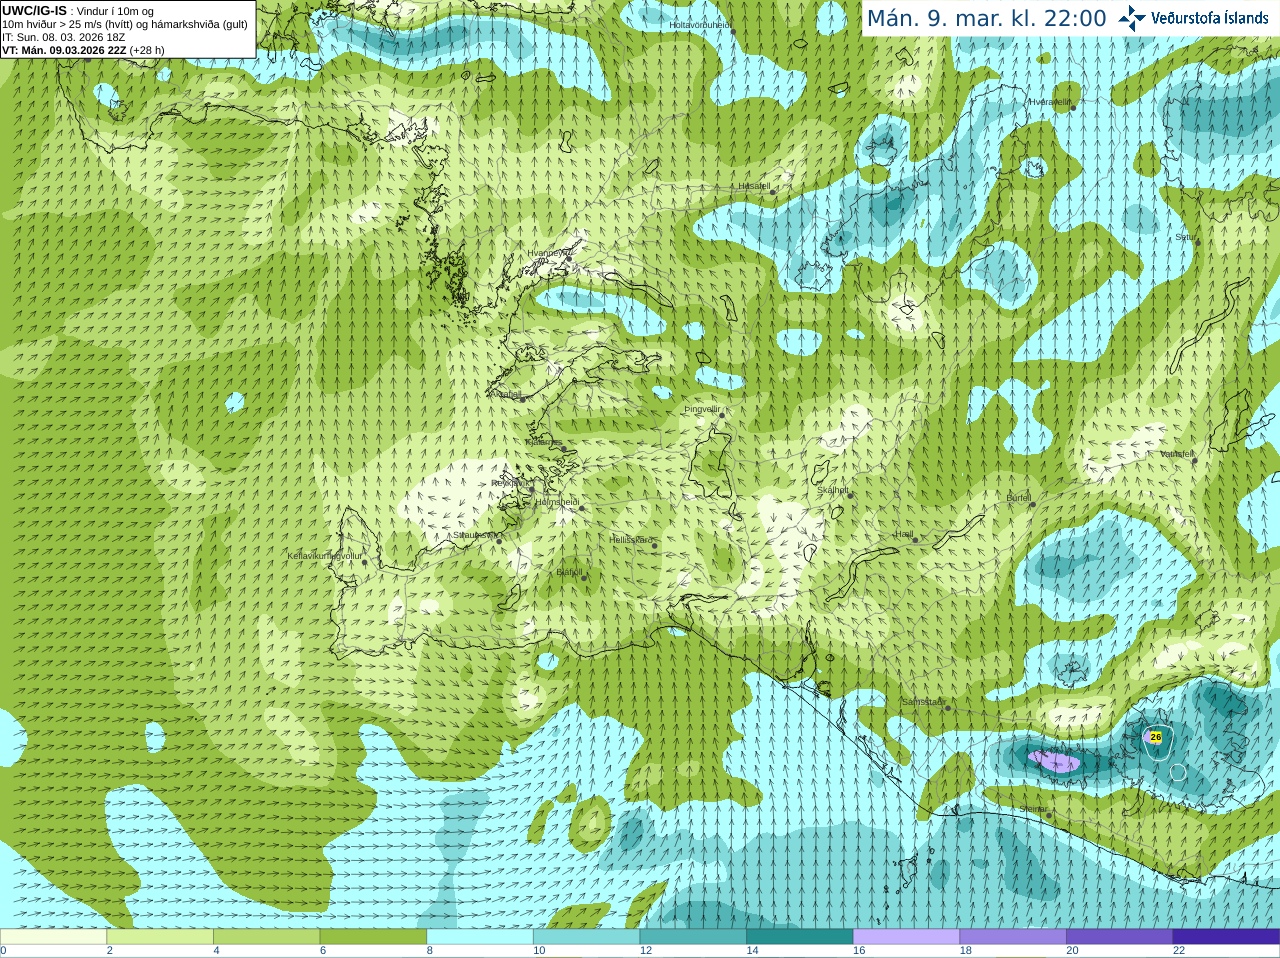This screenshot has height=958, width=1280.
Task: Click the legend scale number 16
Action: (x=859, y=951)
